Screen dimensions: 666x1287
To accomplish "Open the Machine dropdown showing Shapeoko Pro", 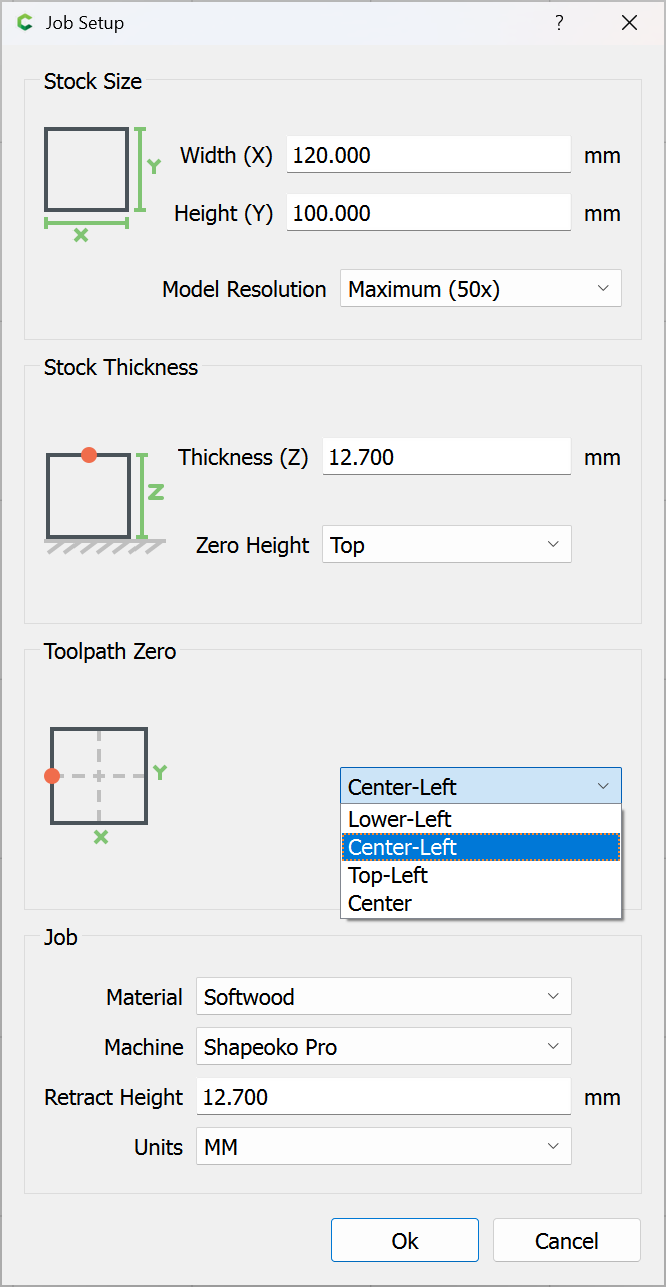I will 383,1047.
